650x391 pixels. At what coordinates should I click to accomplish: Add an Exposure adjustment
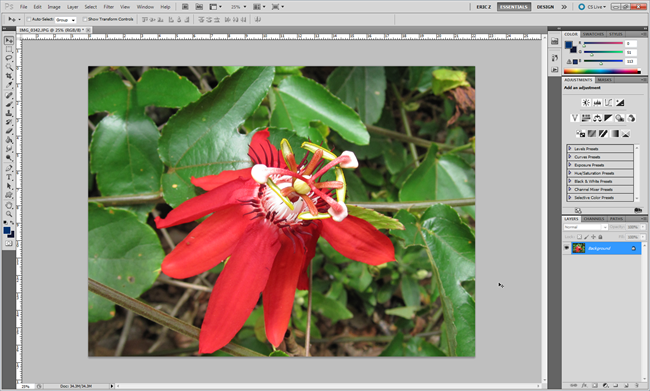620,102
